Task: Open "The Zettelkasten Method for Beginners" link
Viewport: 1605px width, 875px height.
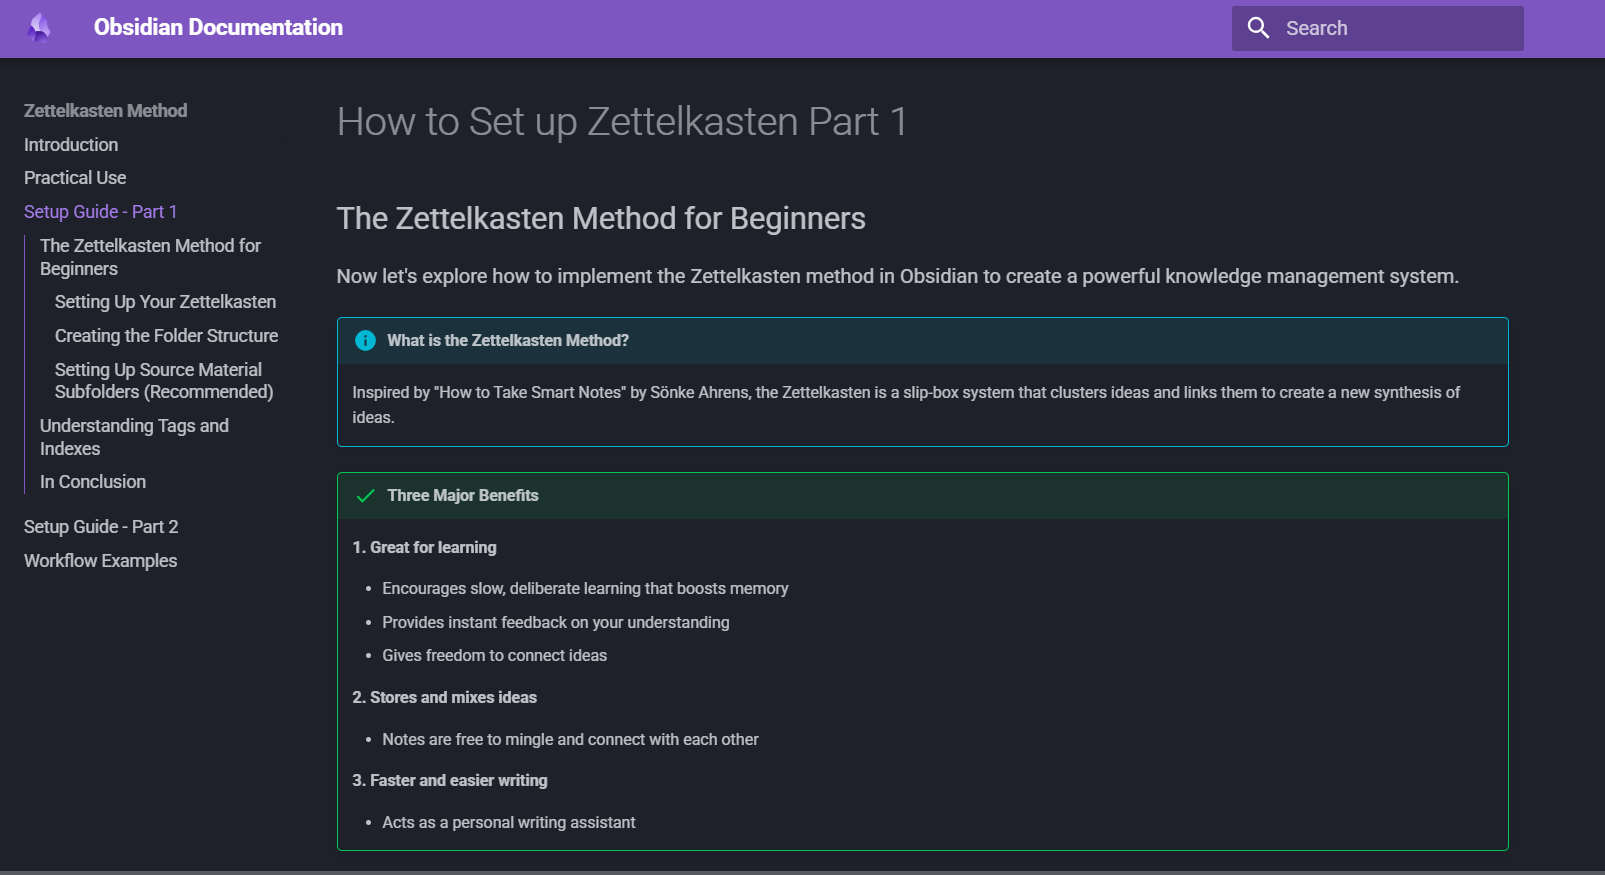Action: click(151, 256)
